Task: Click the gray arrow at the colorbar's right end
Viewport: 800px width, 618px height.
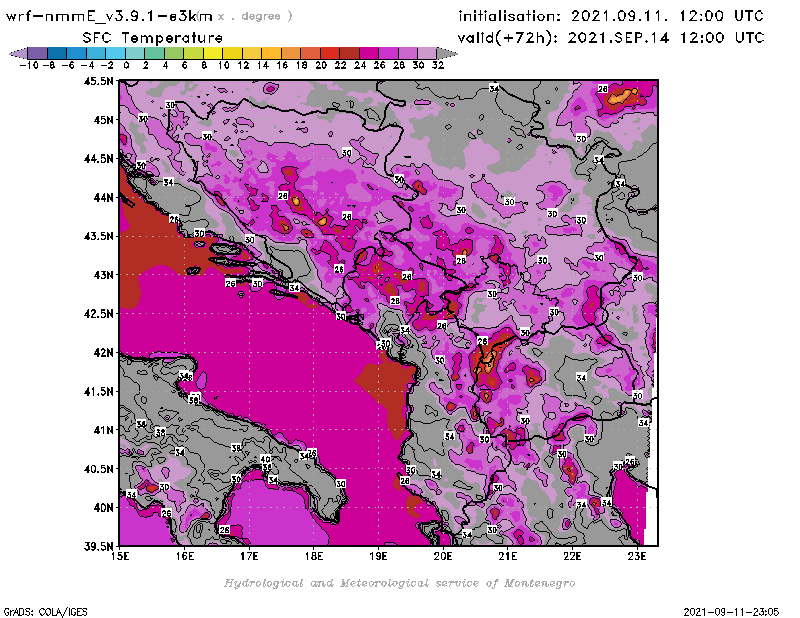Action: [x=447, y=53]
